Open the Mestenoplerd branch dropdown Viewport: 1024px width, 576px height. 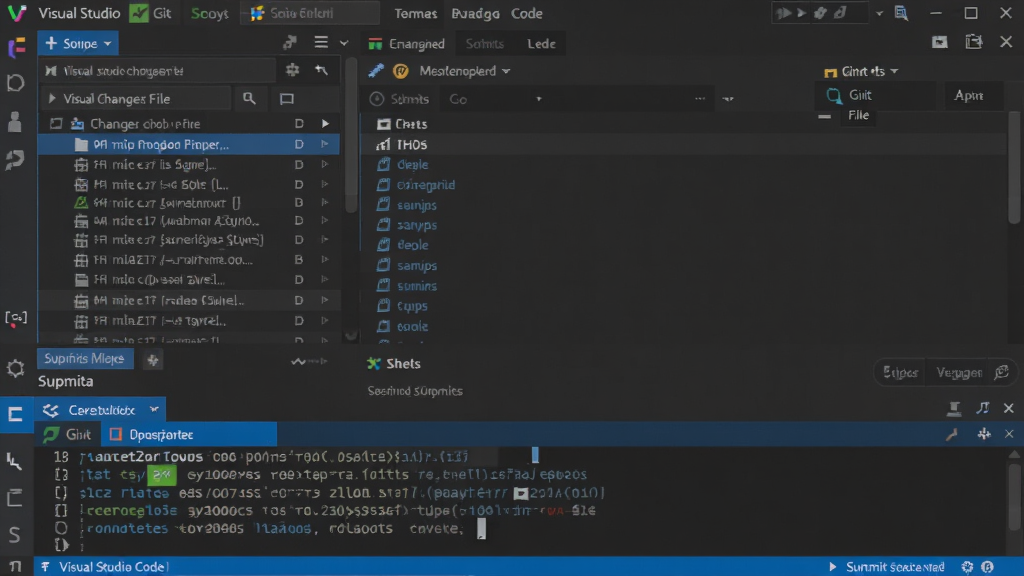pos(464,71)
